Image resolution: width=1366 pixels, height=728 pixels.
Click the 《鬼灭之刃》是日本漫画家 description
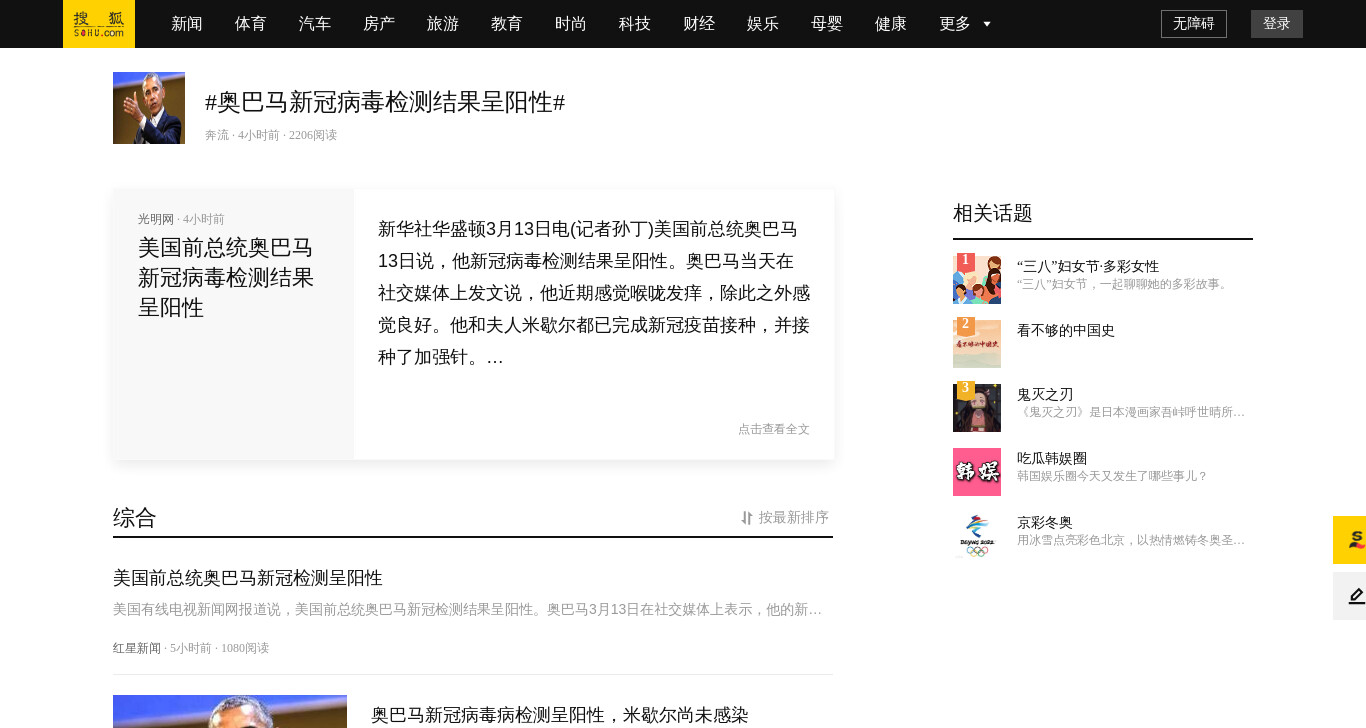(x=1131, y=412)
